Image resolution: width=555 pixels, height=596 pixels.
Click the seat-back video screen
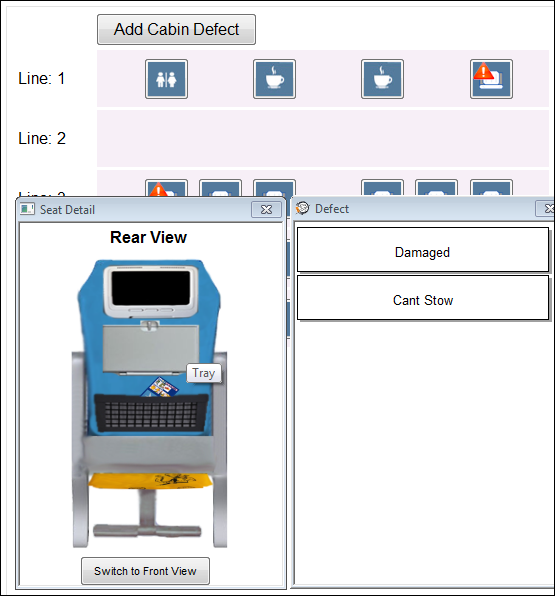point(151,289)
